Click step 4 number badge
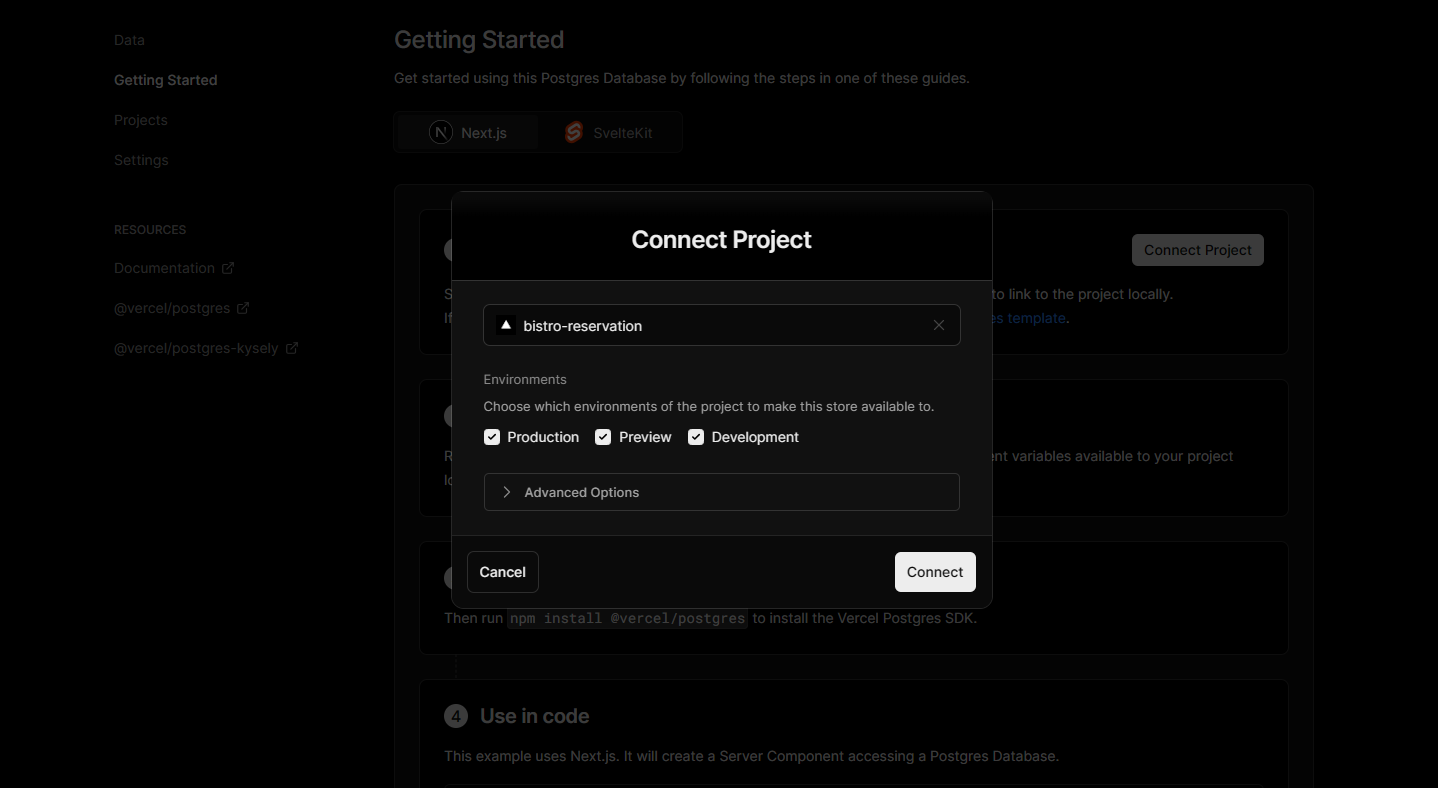The width and height of the screenshot is (1438, 788). click(x=456, y=716)
